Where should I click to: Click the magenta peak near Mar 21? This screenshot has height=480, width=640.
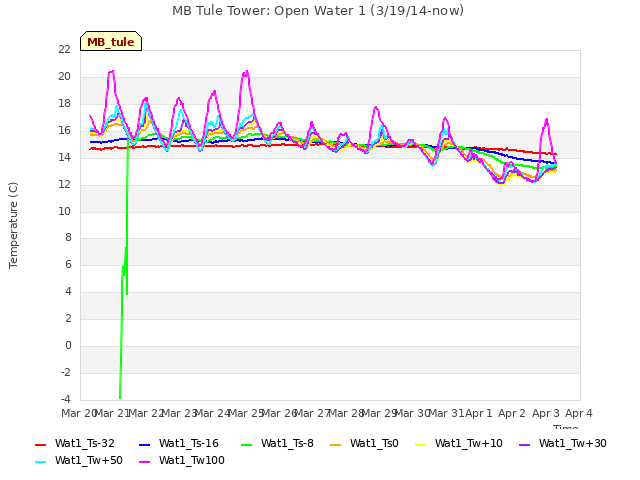pyautogui.click(x=111, y=72)
